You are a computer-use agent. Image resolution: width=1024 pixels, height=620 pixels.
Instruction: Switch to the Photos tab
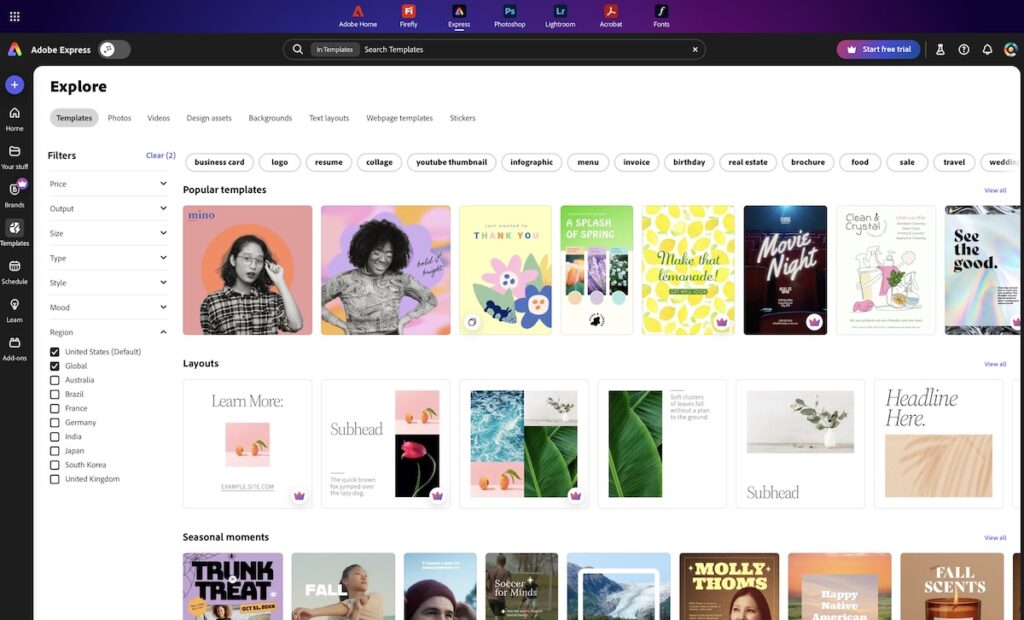pos(119,117)
